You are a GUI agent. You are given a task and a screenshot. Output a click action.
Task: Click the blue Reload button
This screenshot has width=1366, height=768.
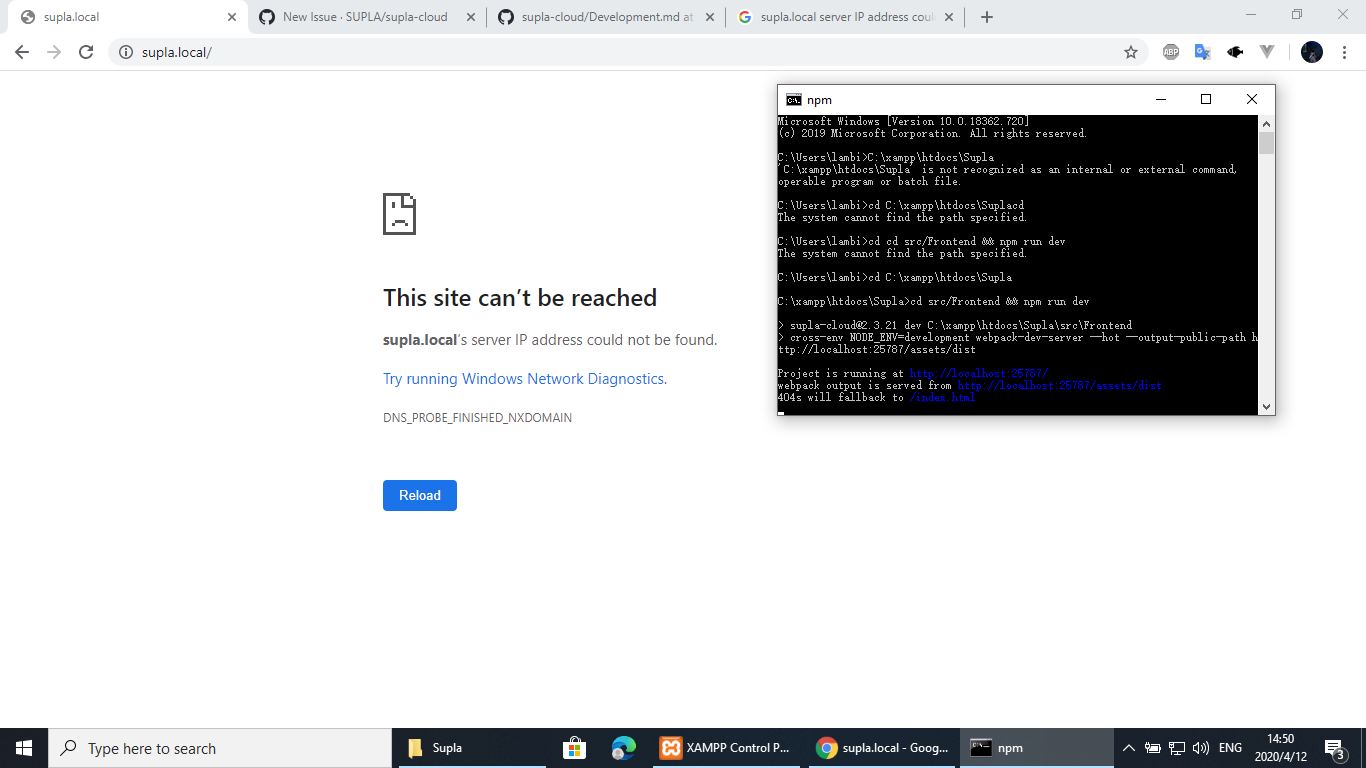[x=420, y=495]
